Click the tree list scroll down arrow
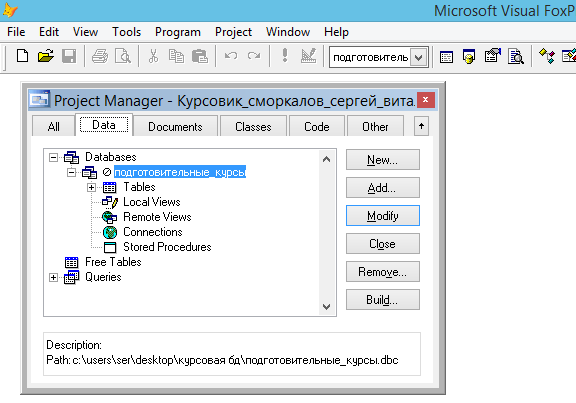Image resolution: width=576 pixels, height=403 pixels. click(x=326, y=306)
